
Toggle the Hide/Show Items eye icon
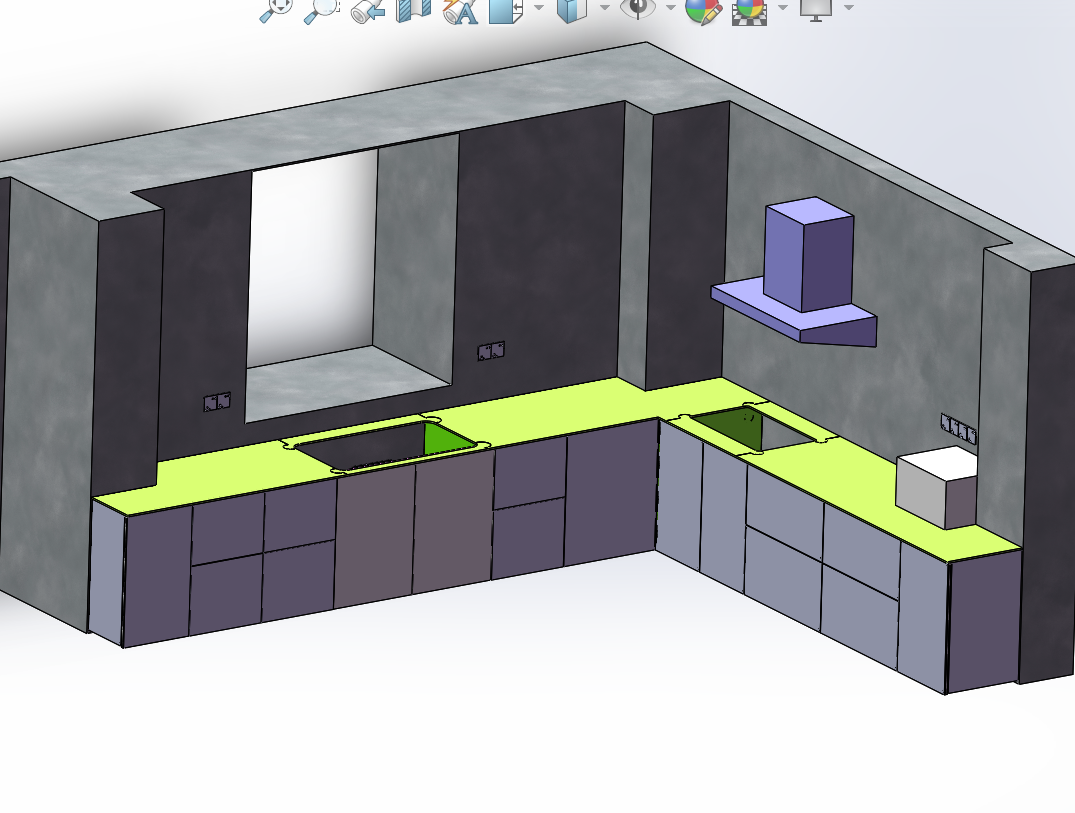(637, 9)
